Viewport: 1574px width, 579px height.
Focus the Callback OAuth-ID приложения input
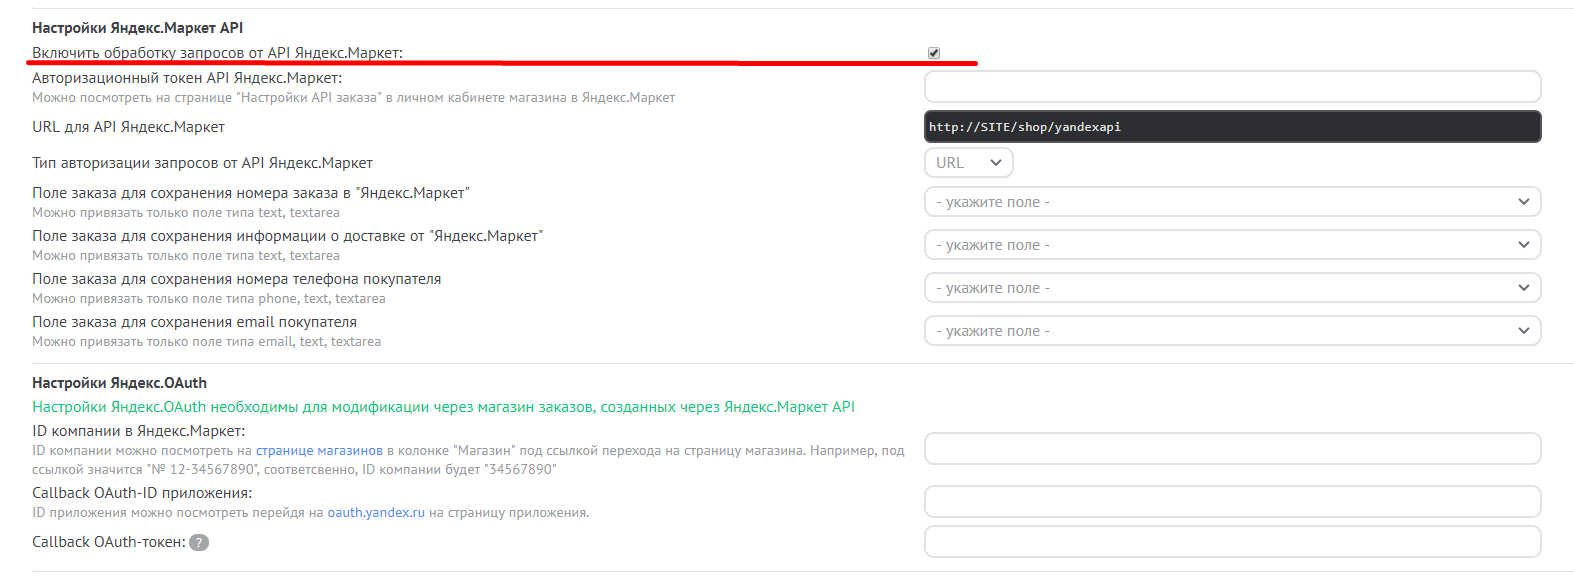point(1232,502)
